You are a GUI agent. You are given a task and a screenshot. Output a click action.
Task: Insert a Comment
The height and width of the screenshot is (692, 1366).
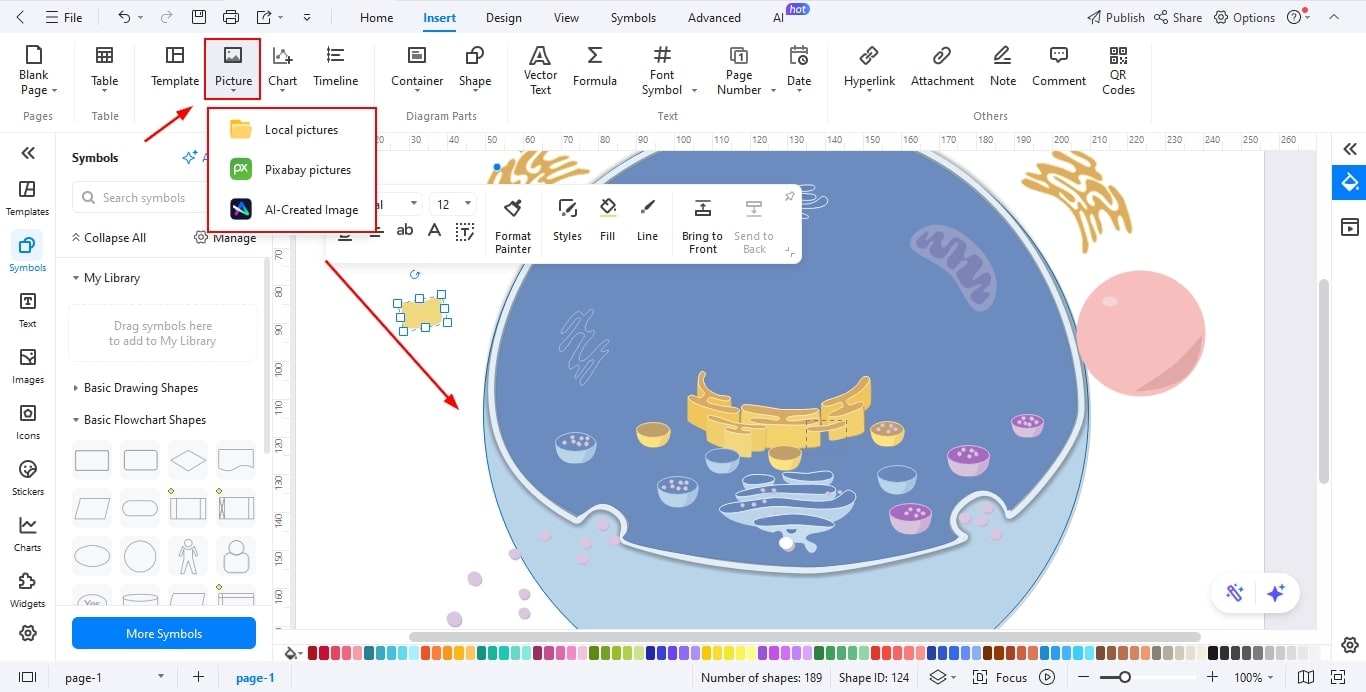tap(1059, 67)
